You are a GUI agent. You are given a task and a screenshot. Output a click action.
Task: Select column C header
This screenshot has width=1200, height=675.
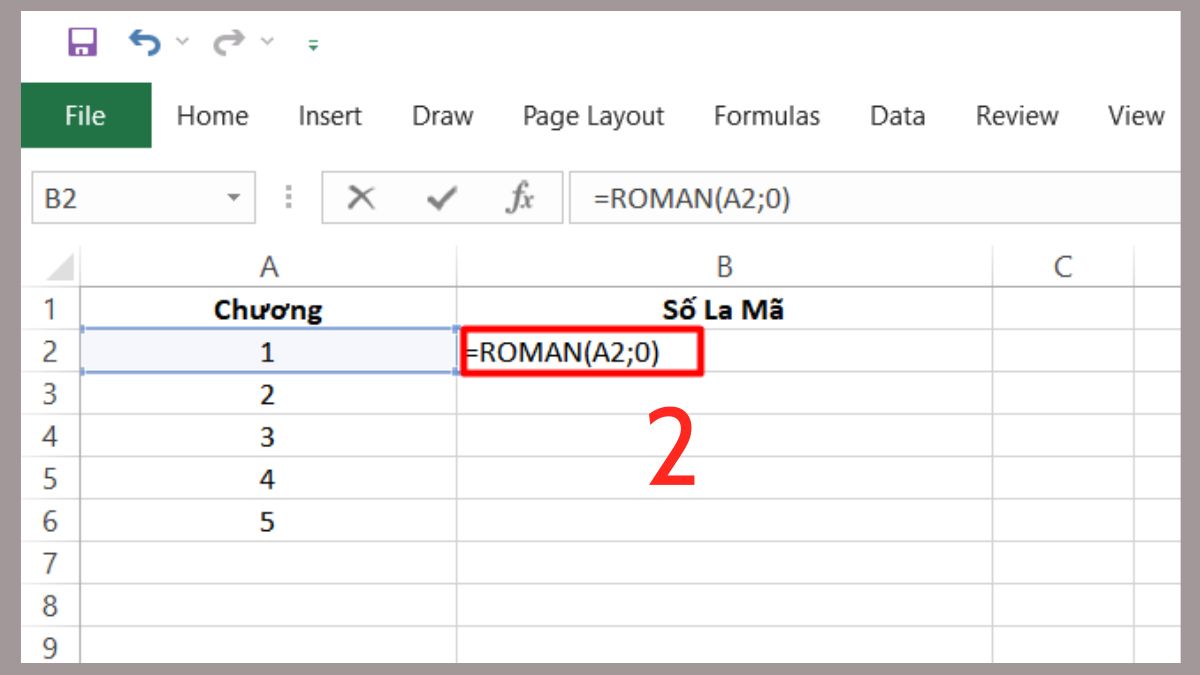1062,266
